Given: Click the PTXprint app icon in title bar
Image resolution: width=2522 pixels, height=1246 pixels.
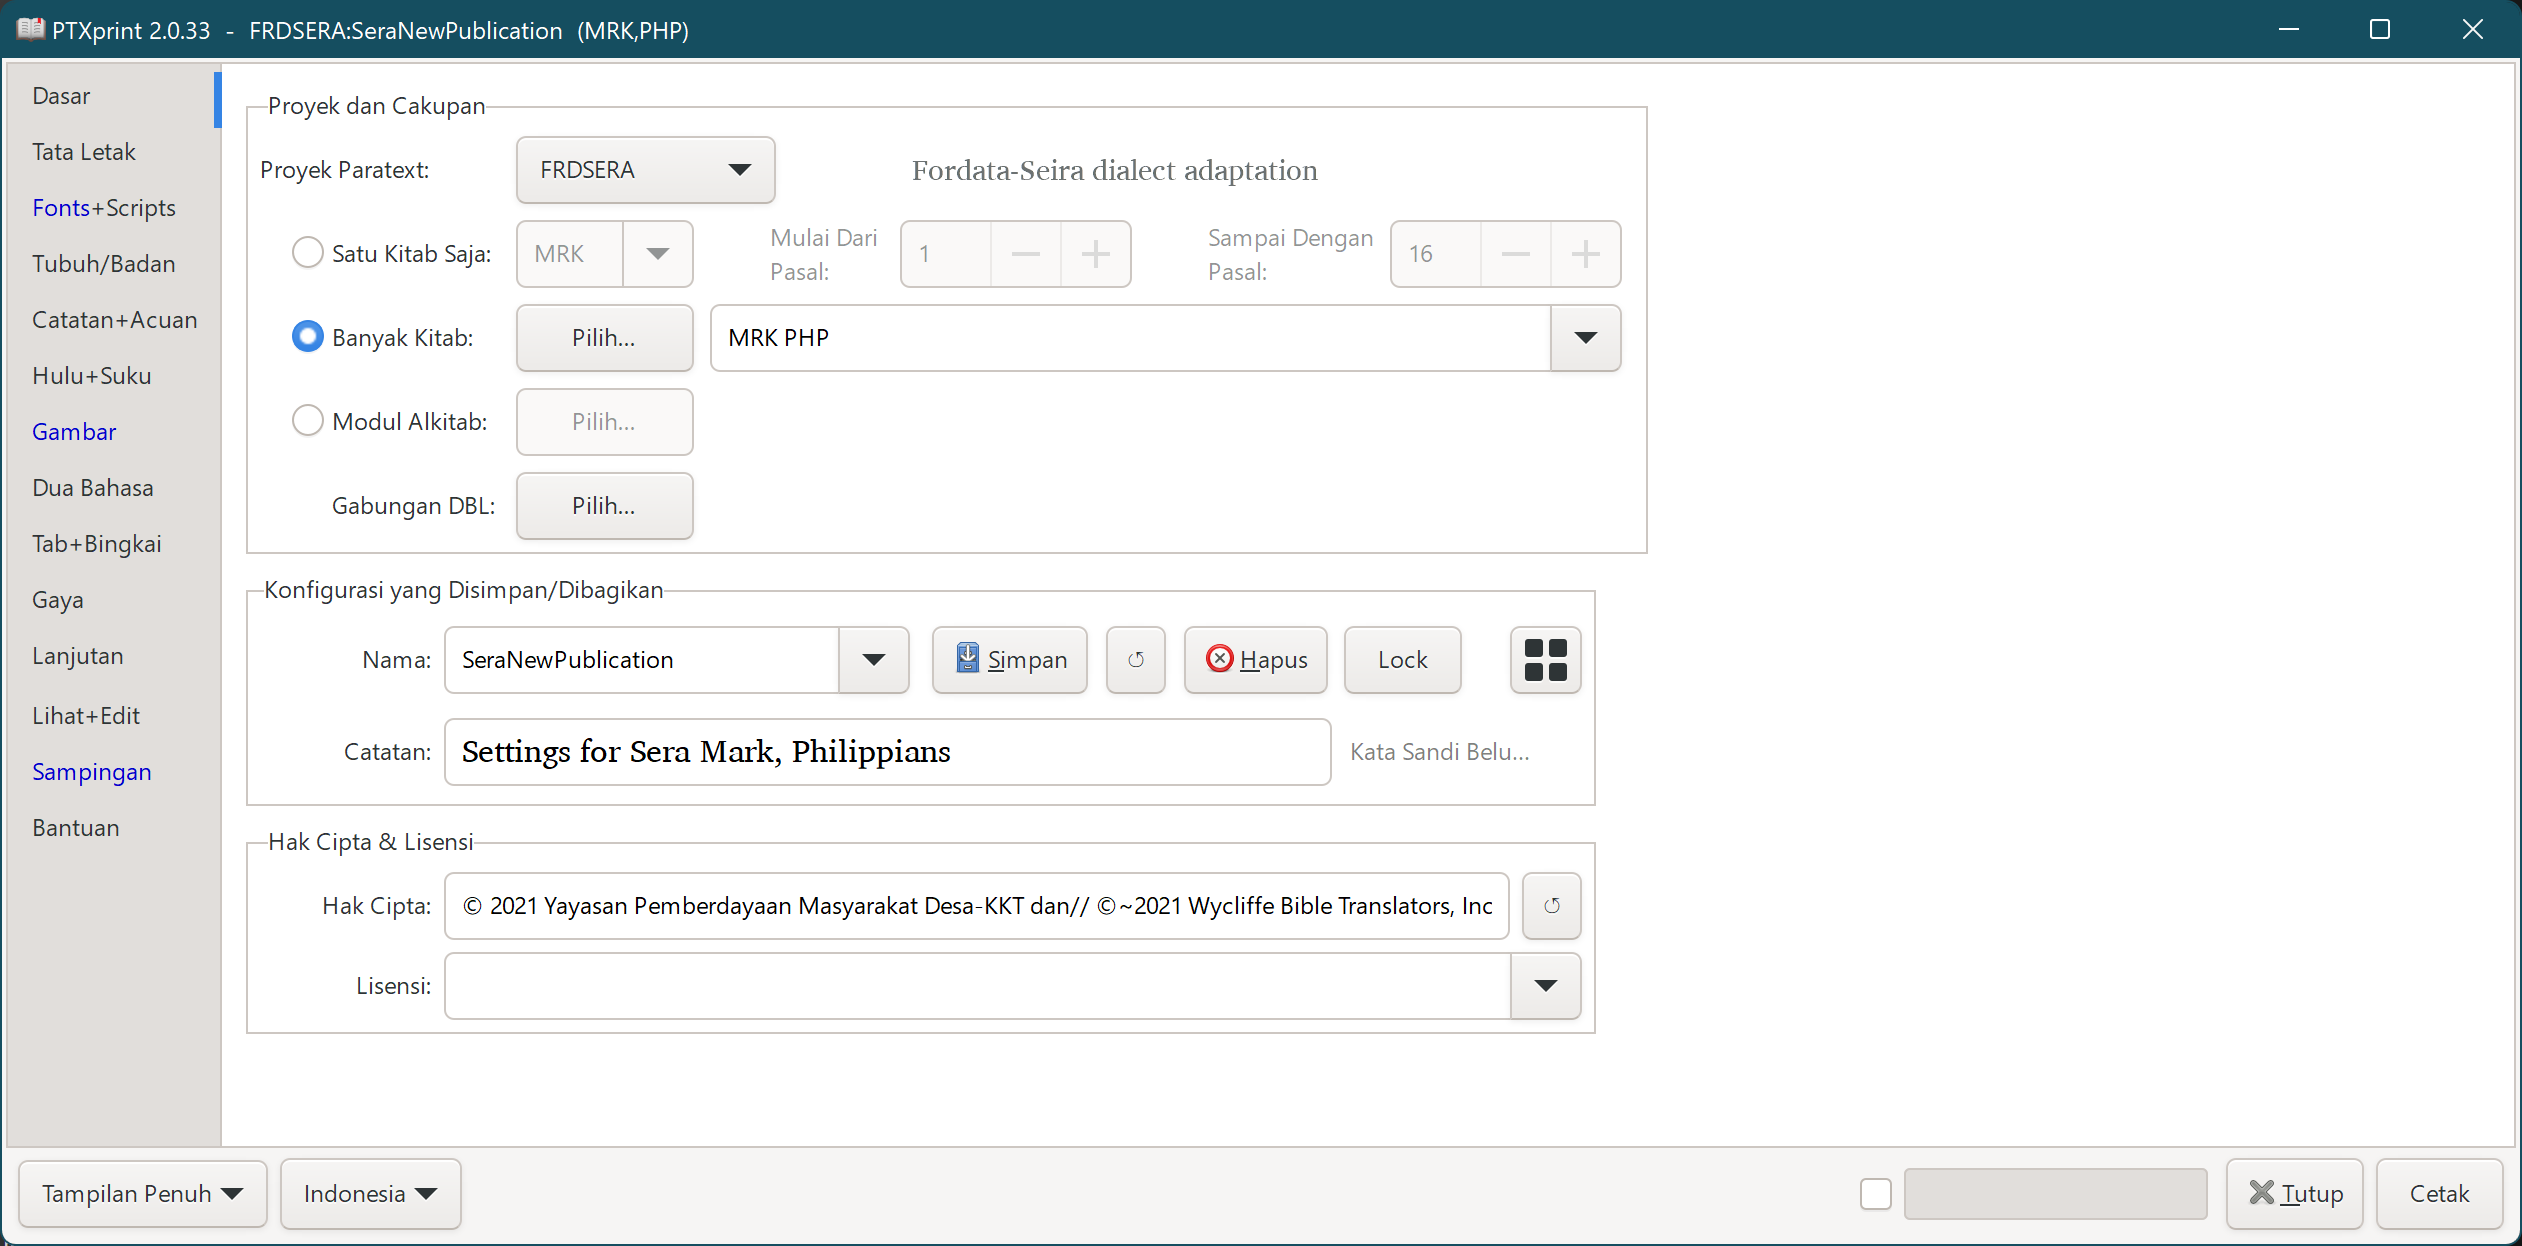Looking at the screenshot, I should tap(30, 30).
